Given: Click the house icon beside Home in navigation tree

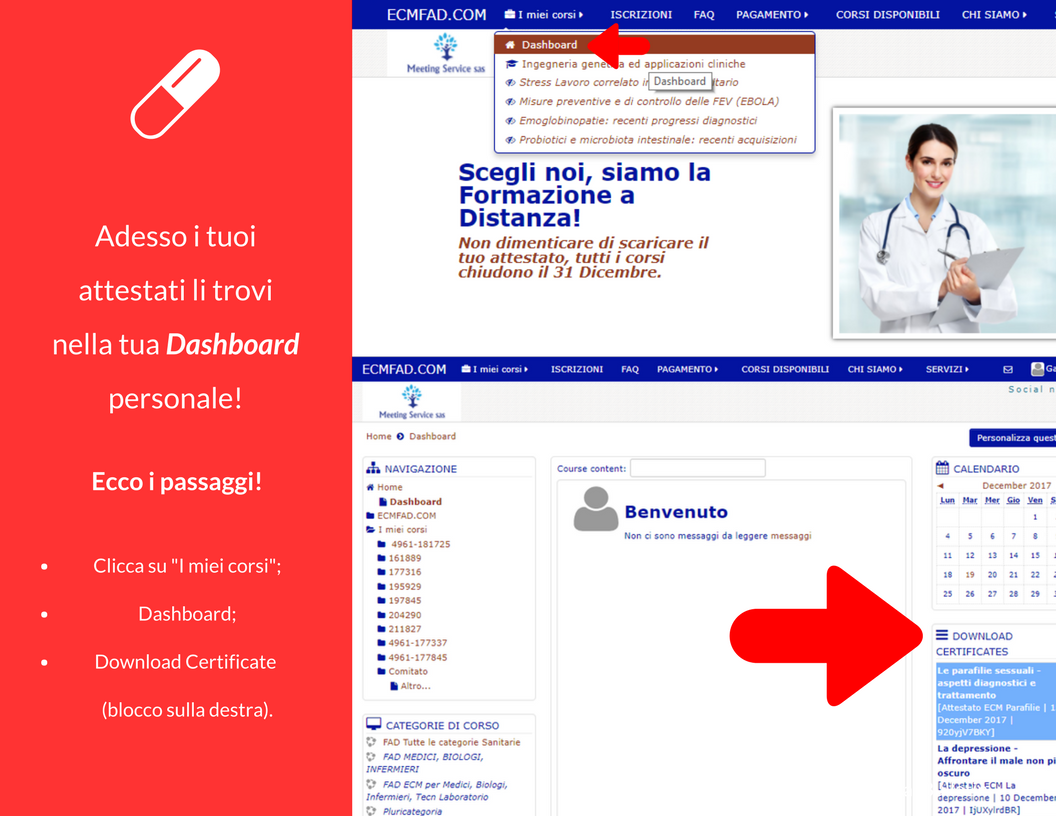Looking at the screenshot, I should click(370, 487).
